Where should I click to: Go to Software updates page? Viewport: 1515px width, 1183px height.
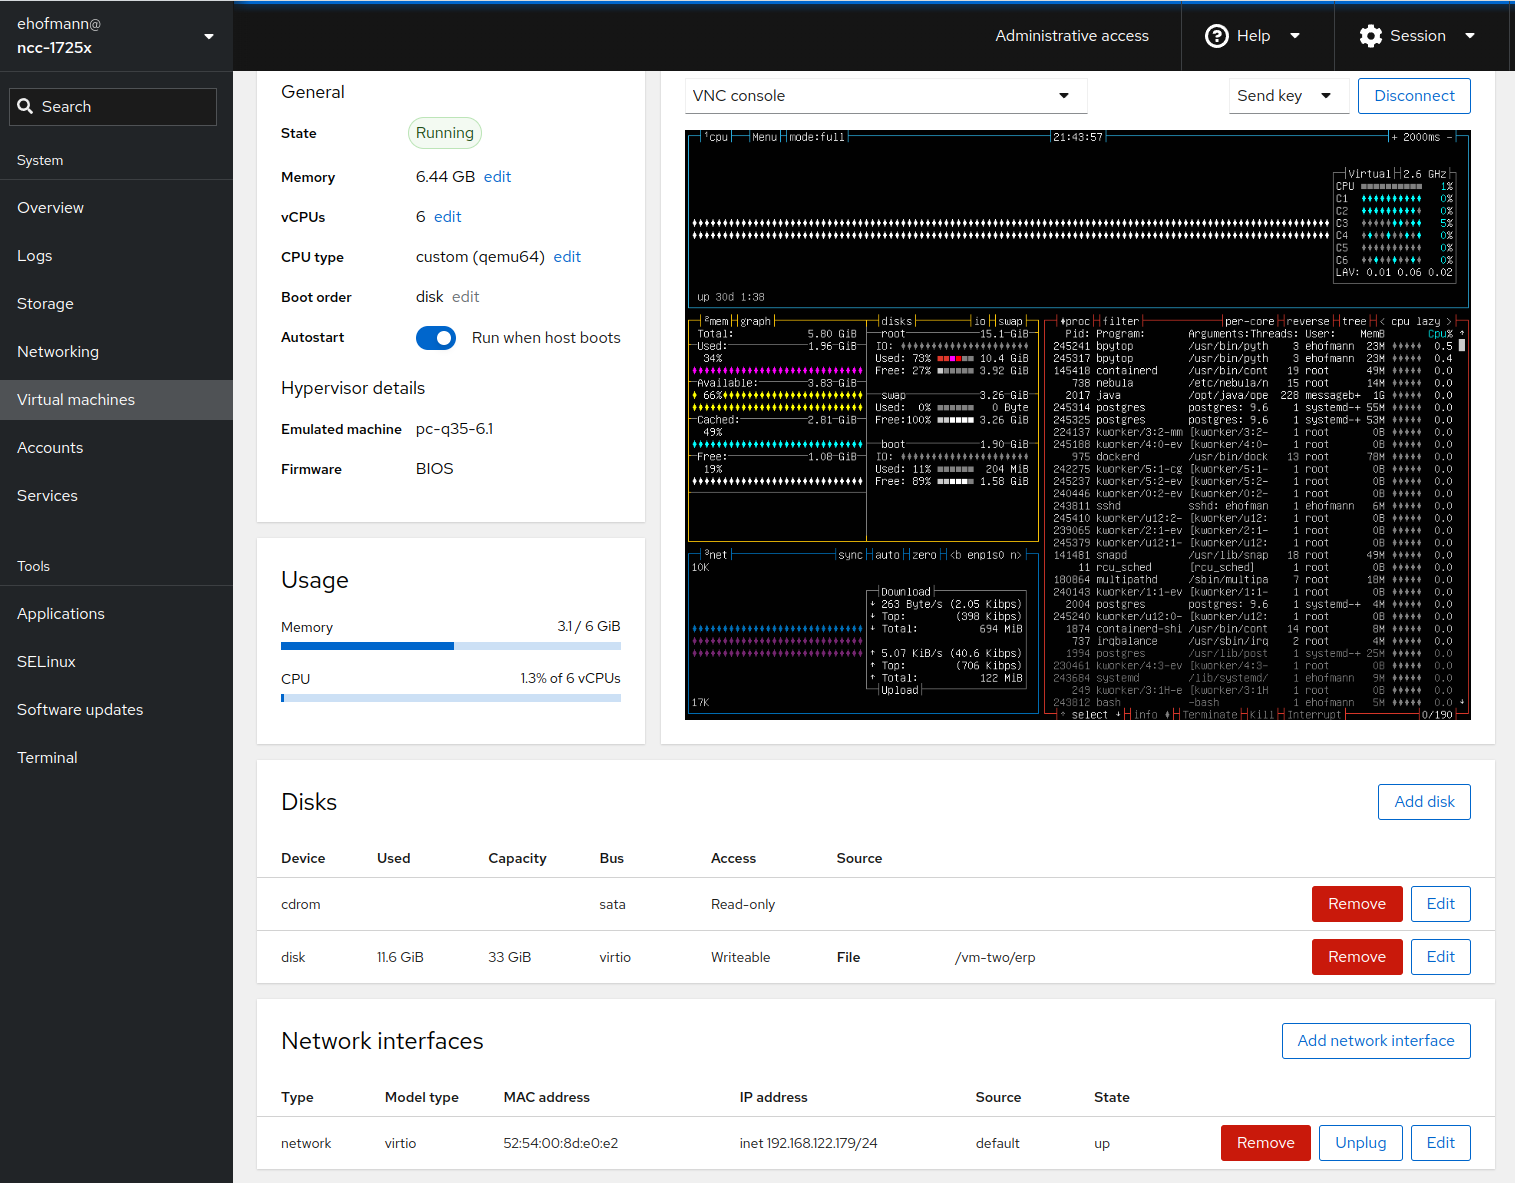point(80,710)
